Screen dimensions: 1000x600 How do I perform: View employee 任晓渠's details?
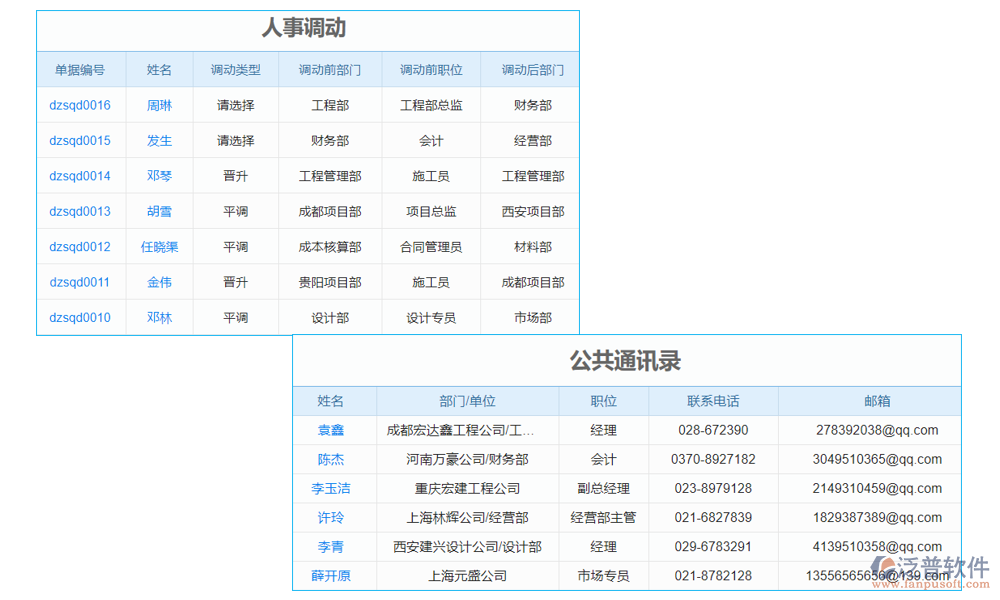159,247
